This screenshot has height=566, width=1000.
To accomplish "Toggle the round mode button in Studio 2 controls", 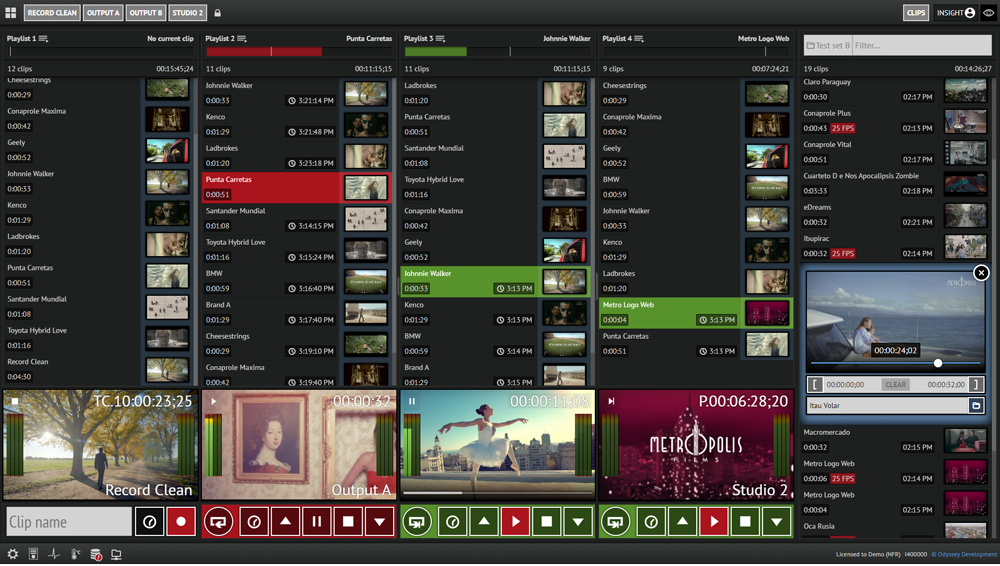I will coord(615,522).
